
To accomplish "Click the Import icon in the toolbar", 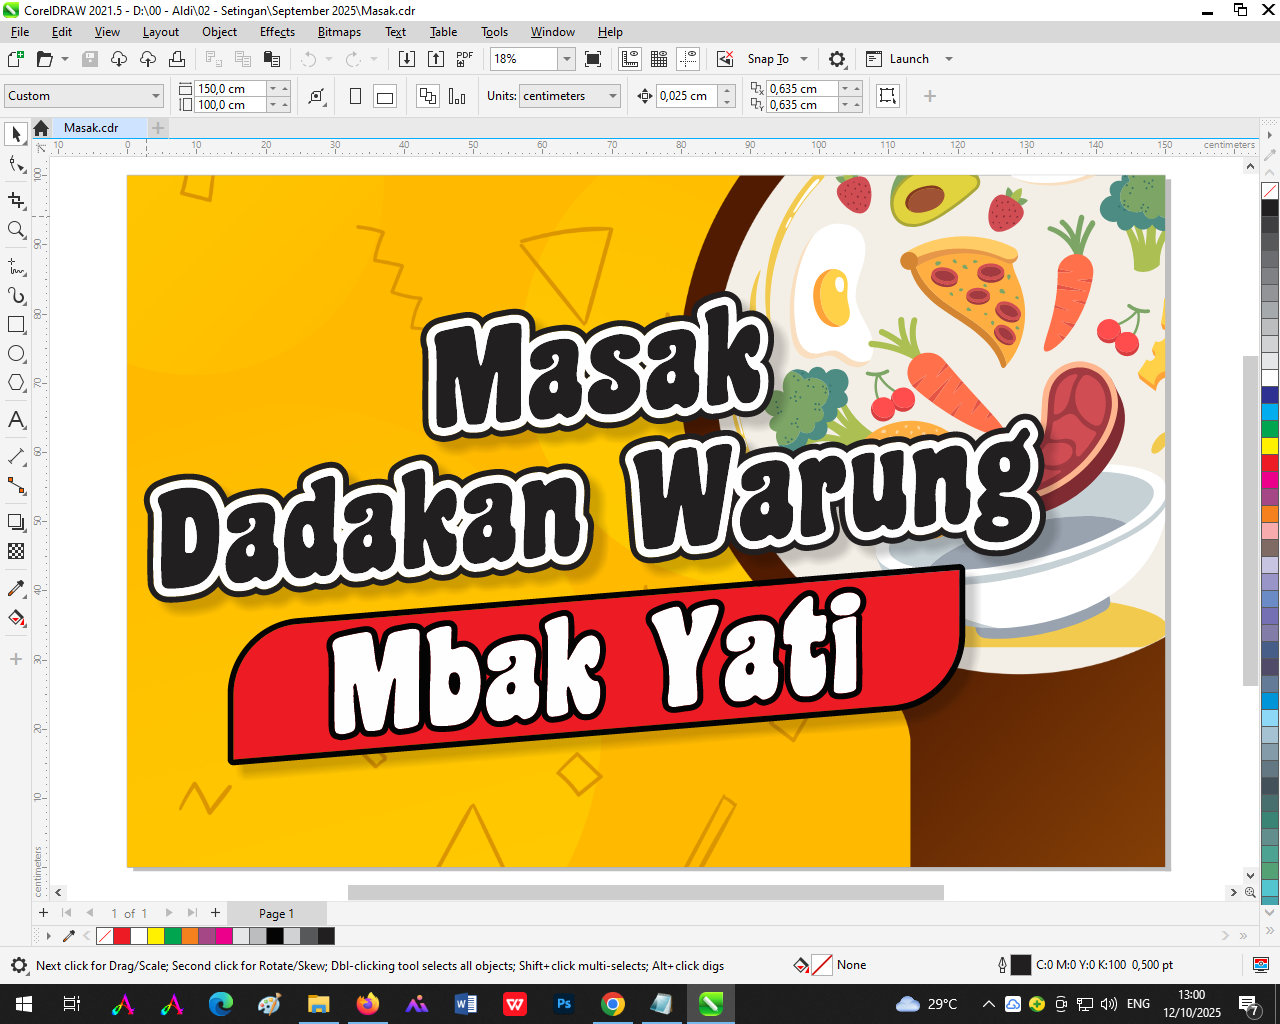I will click(407, 59).
